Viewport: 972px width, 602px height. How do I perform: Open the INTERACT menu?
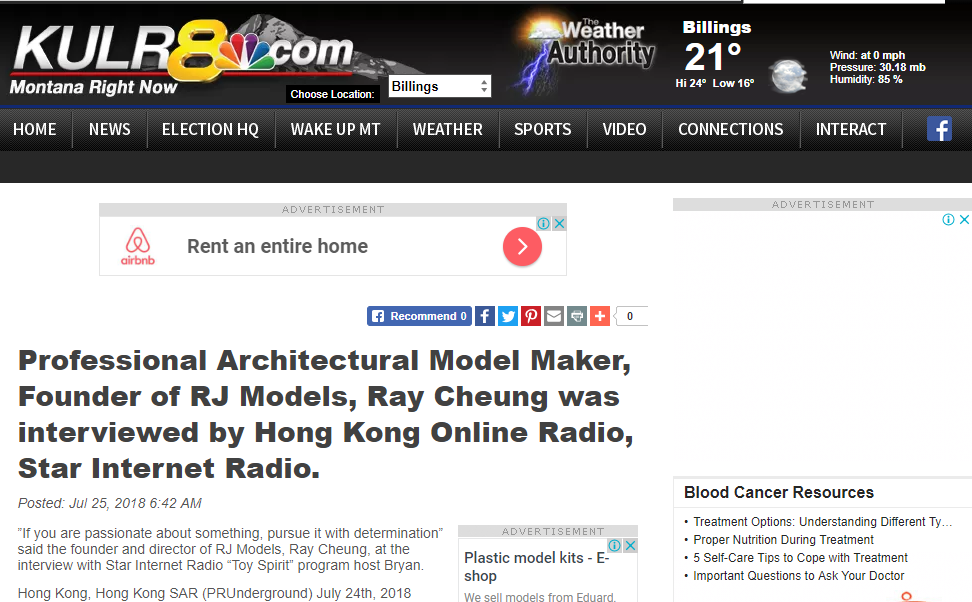[850, 129]
